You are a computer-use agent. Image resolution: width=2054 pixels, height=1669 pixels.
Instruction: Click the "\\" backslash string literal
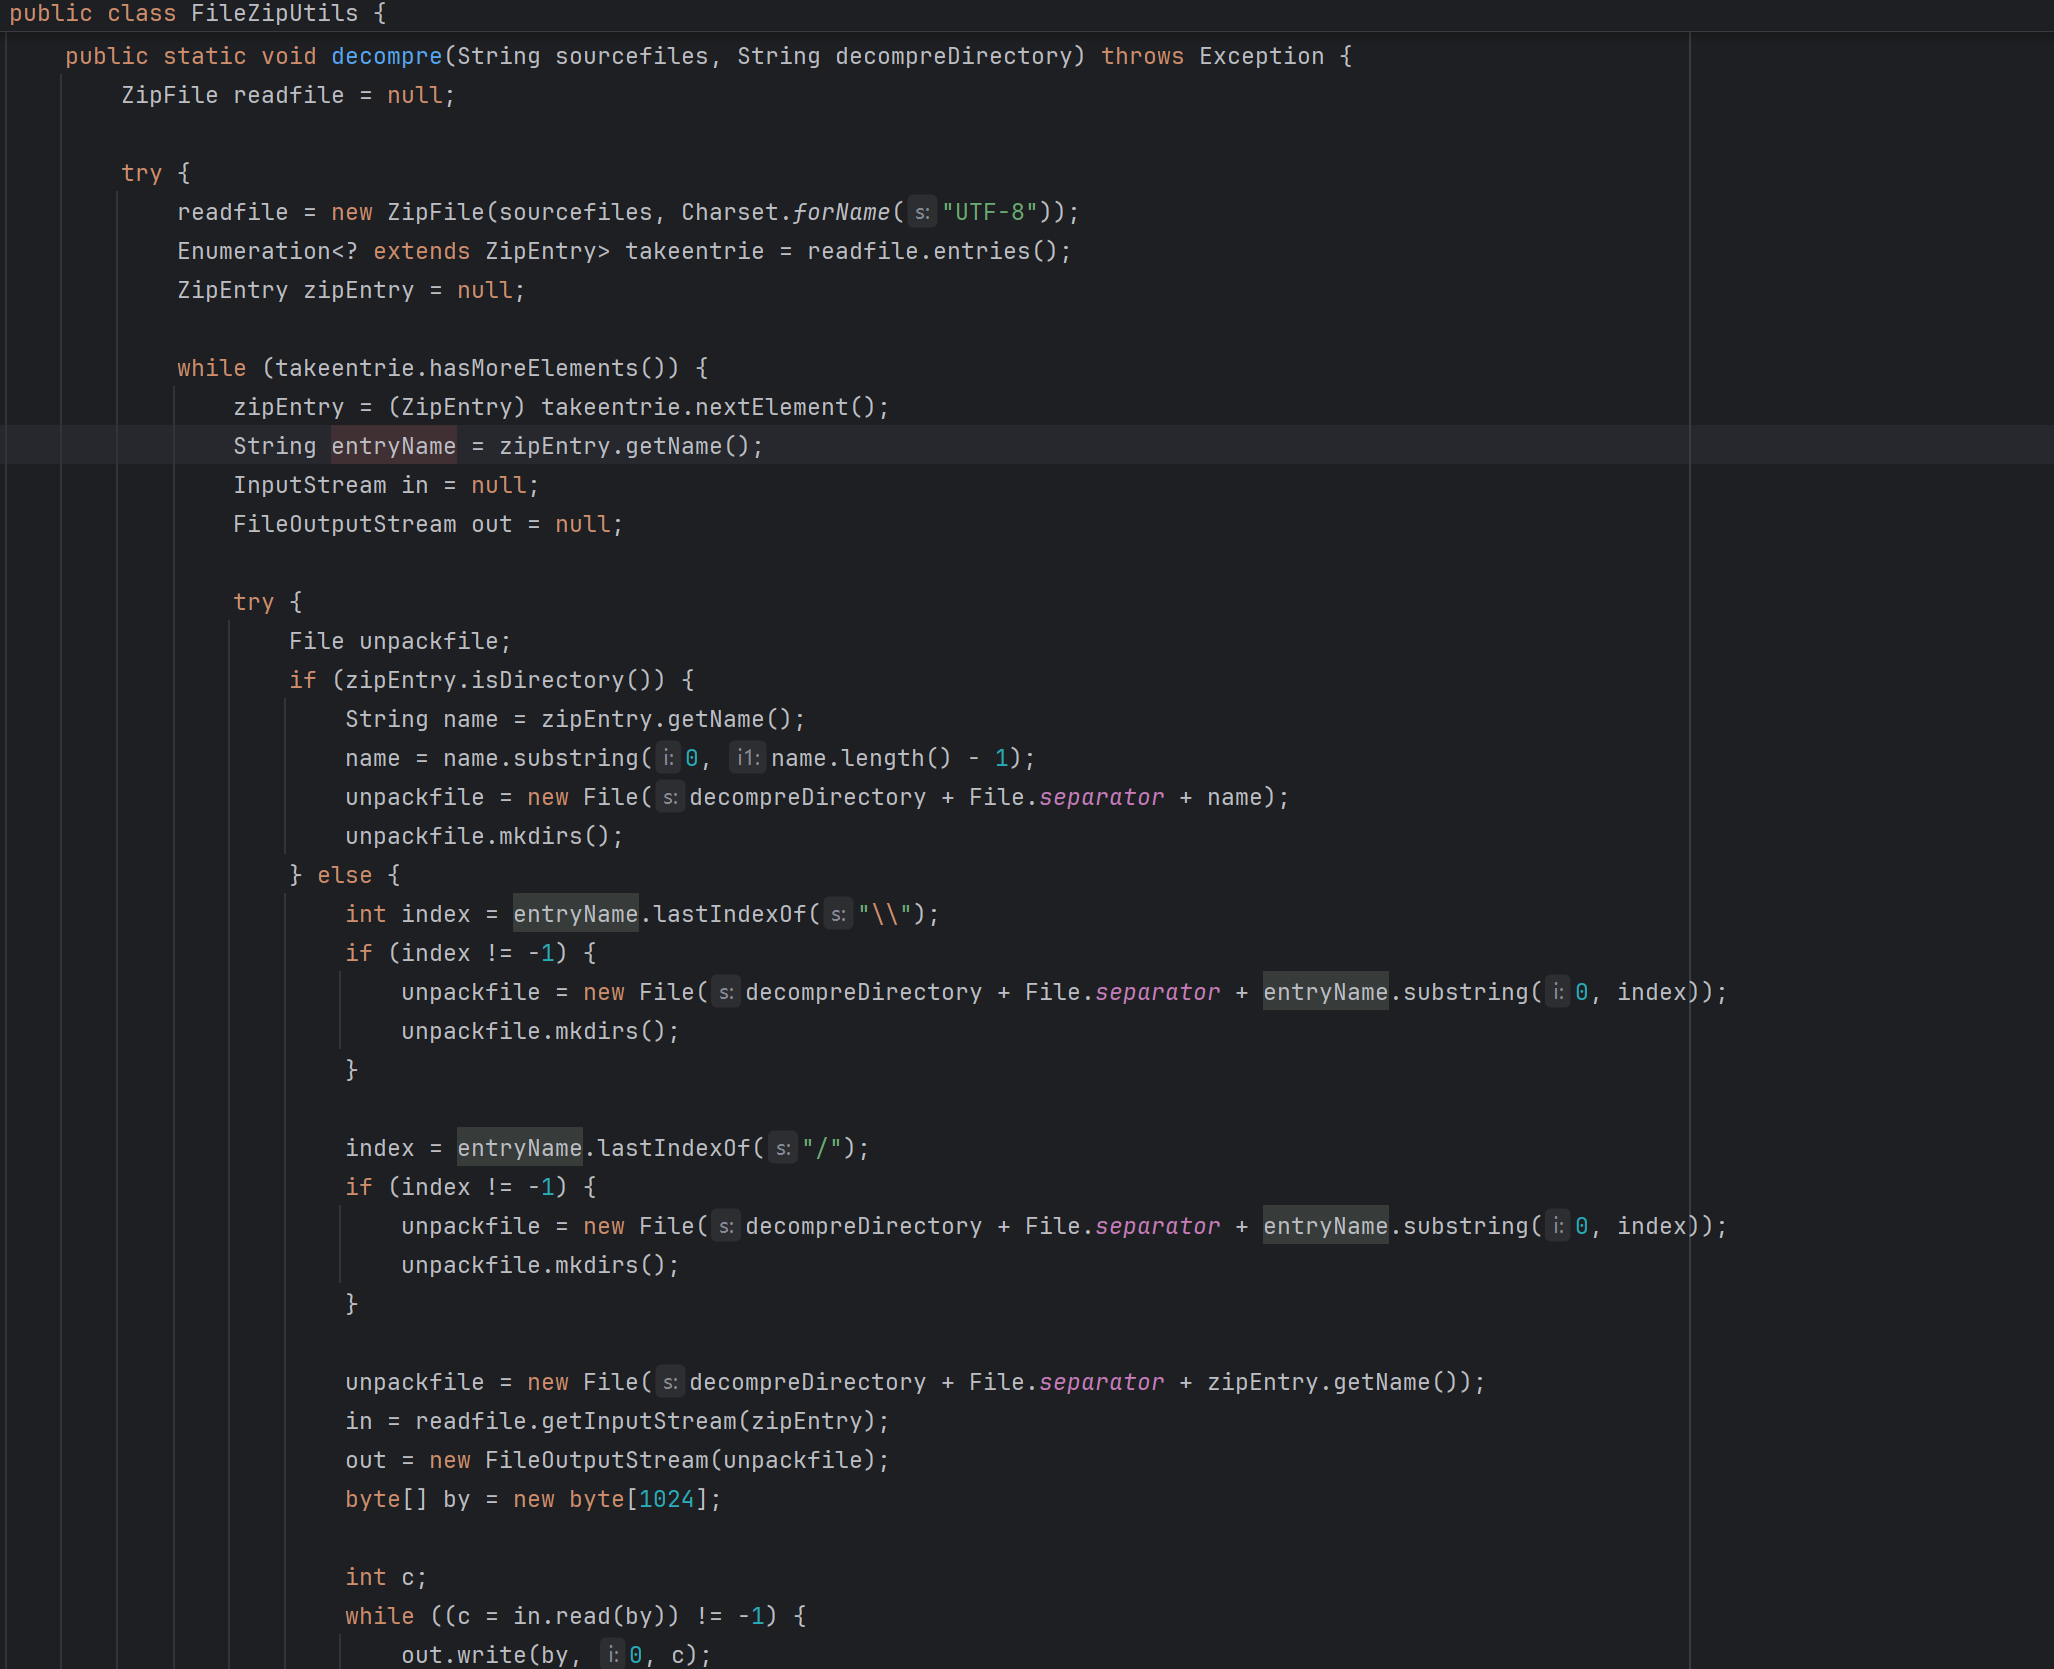pos(884,915)
